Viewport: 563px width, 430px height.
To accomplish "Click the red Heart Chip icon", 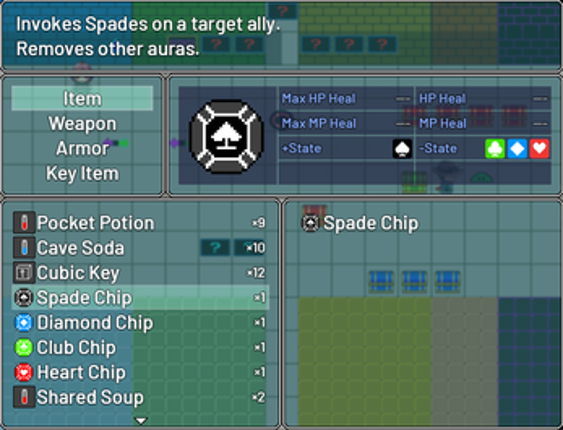I will pyautogui.click(x=24, y=372).
